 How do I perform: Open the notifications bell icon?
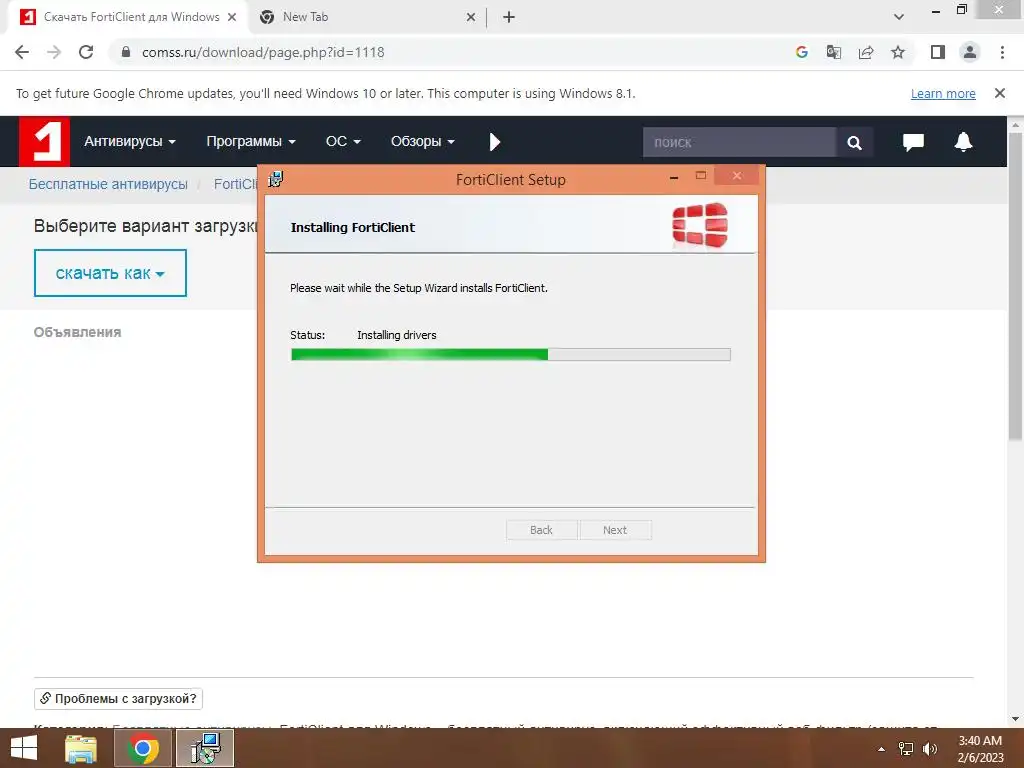click(x=963, y=142)
